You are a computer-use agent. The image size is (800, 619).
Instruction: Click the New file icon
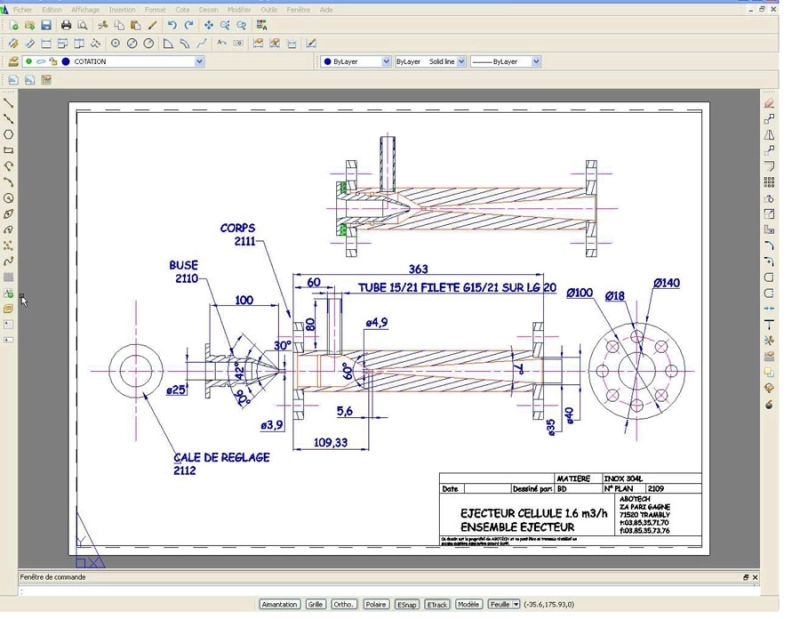[14, 25]
